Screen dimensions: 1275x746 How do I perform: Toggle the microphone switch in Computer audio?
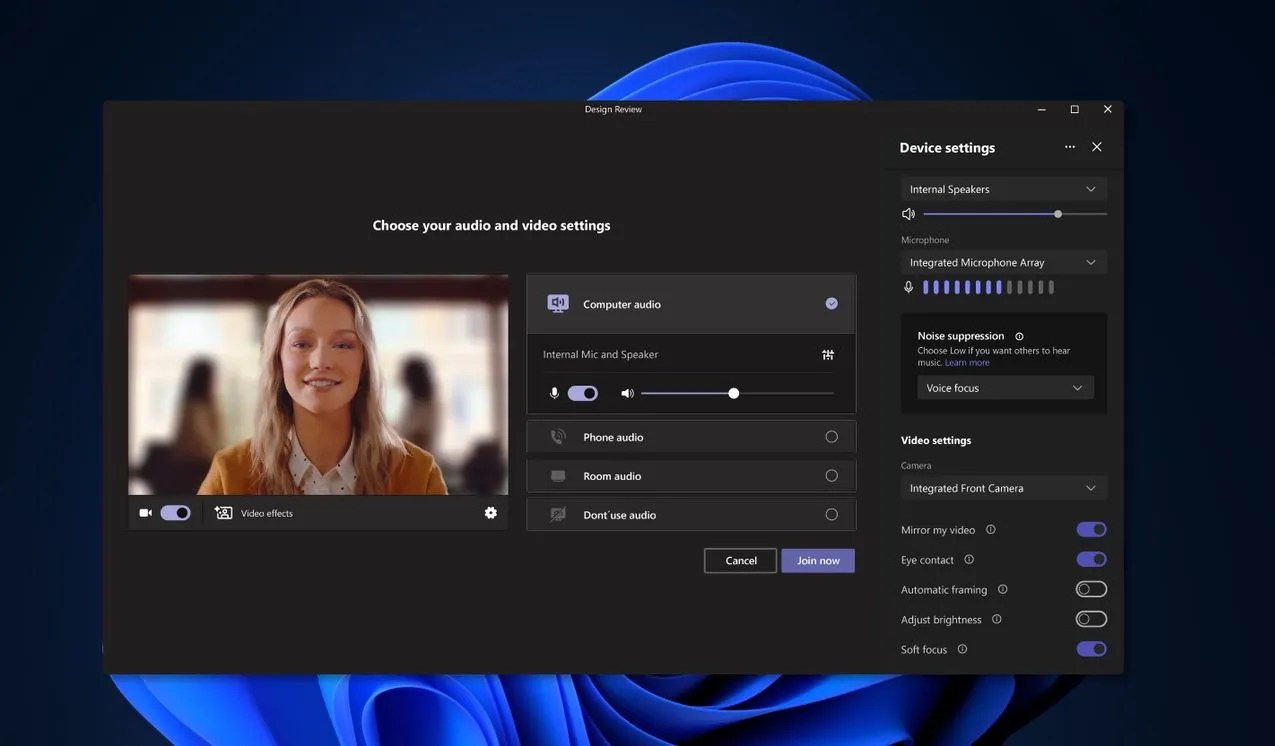pos(583,394)
